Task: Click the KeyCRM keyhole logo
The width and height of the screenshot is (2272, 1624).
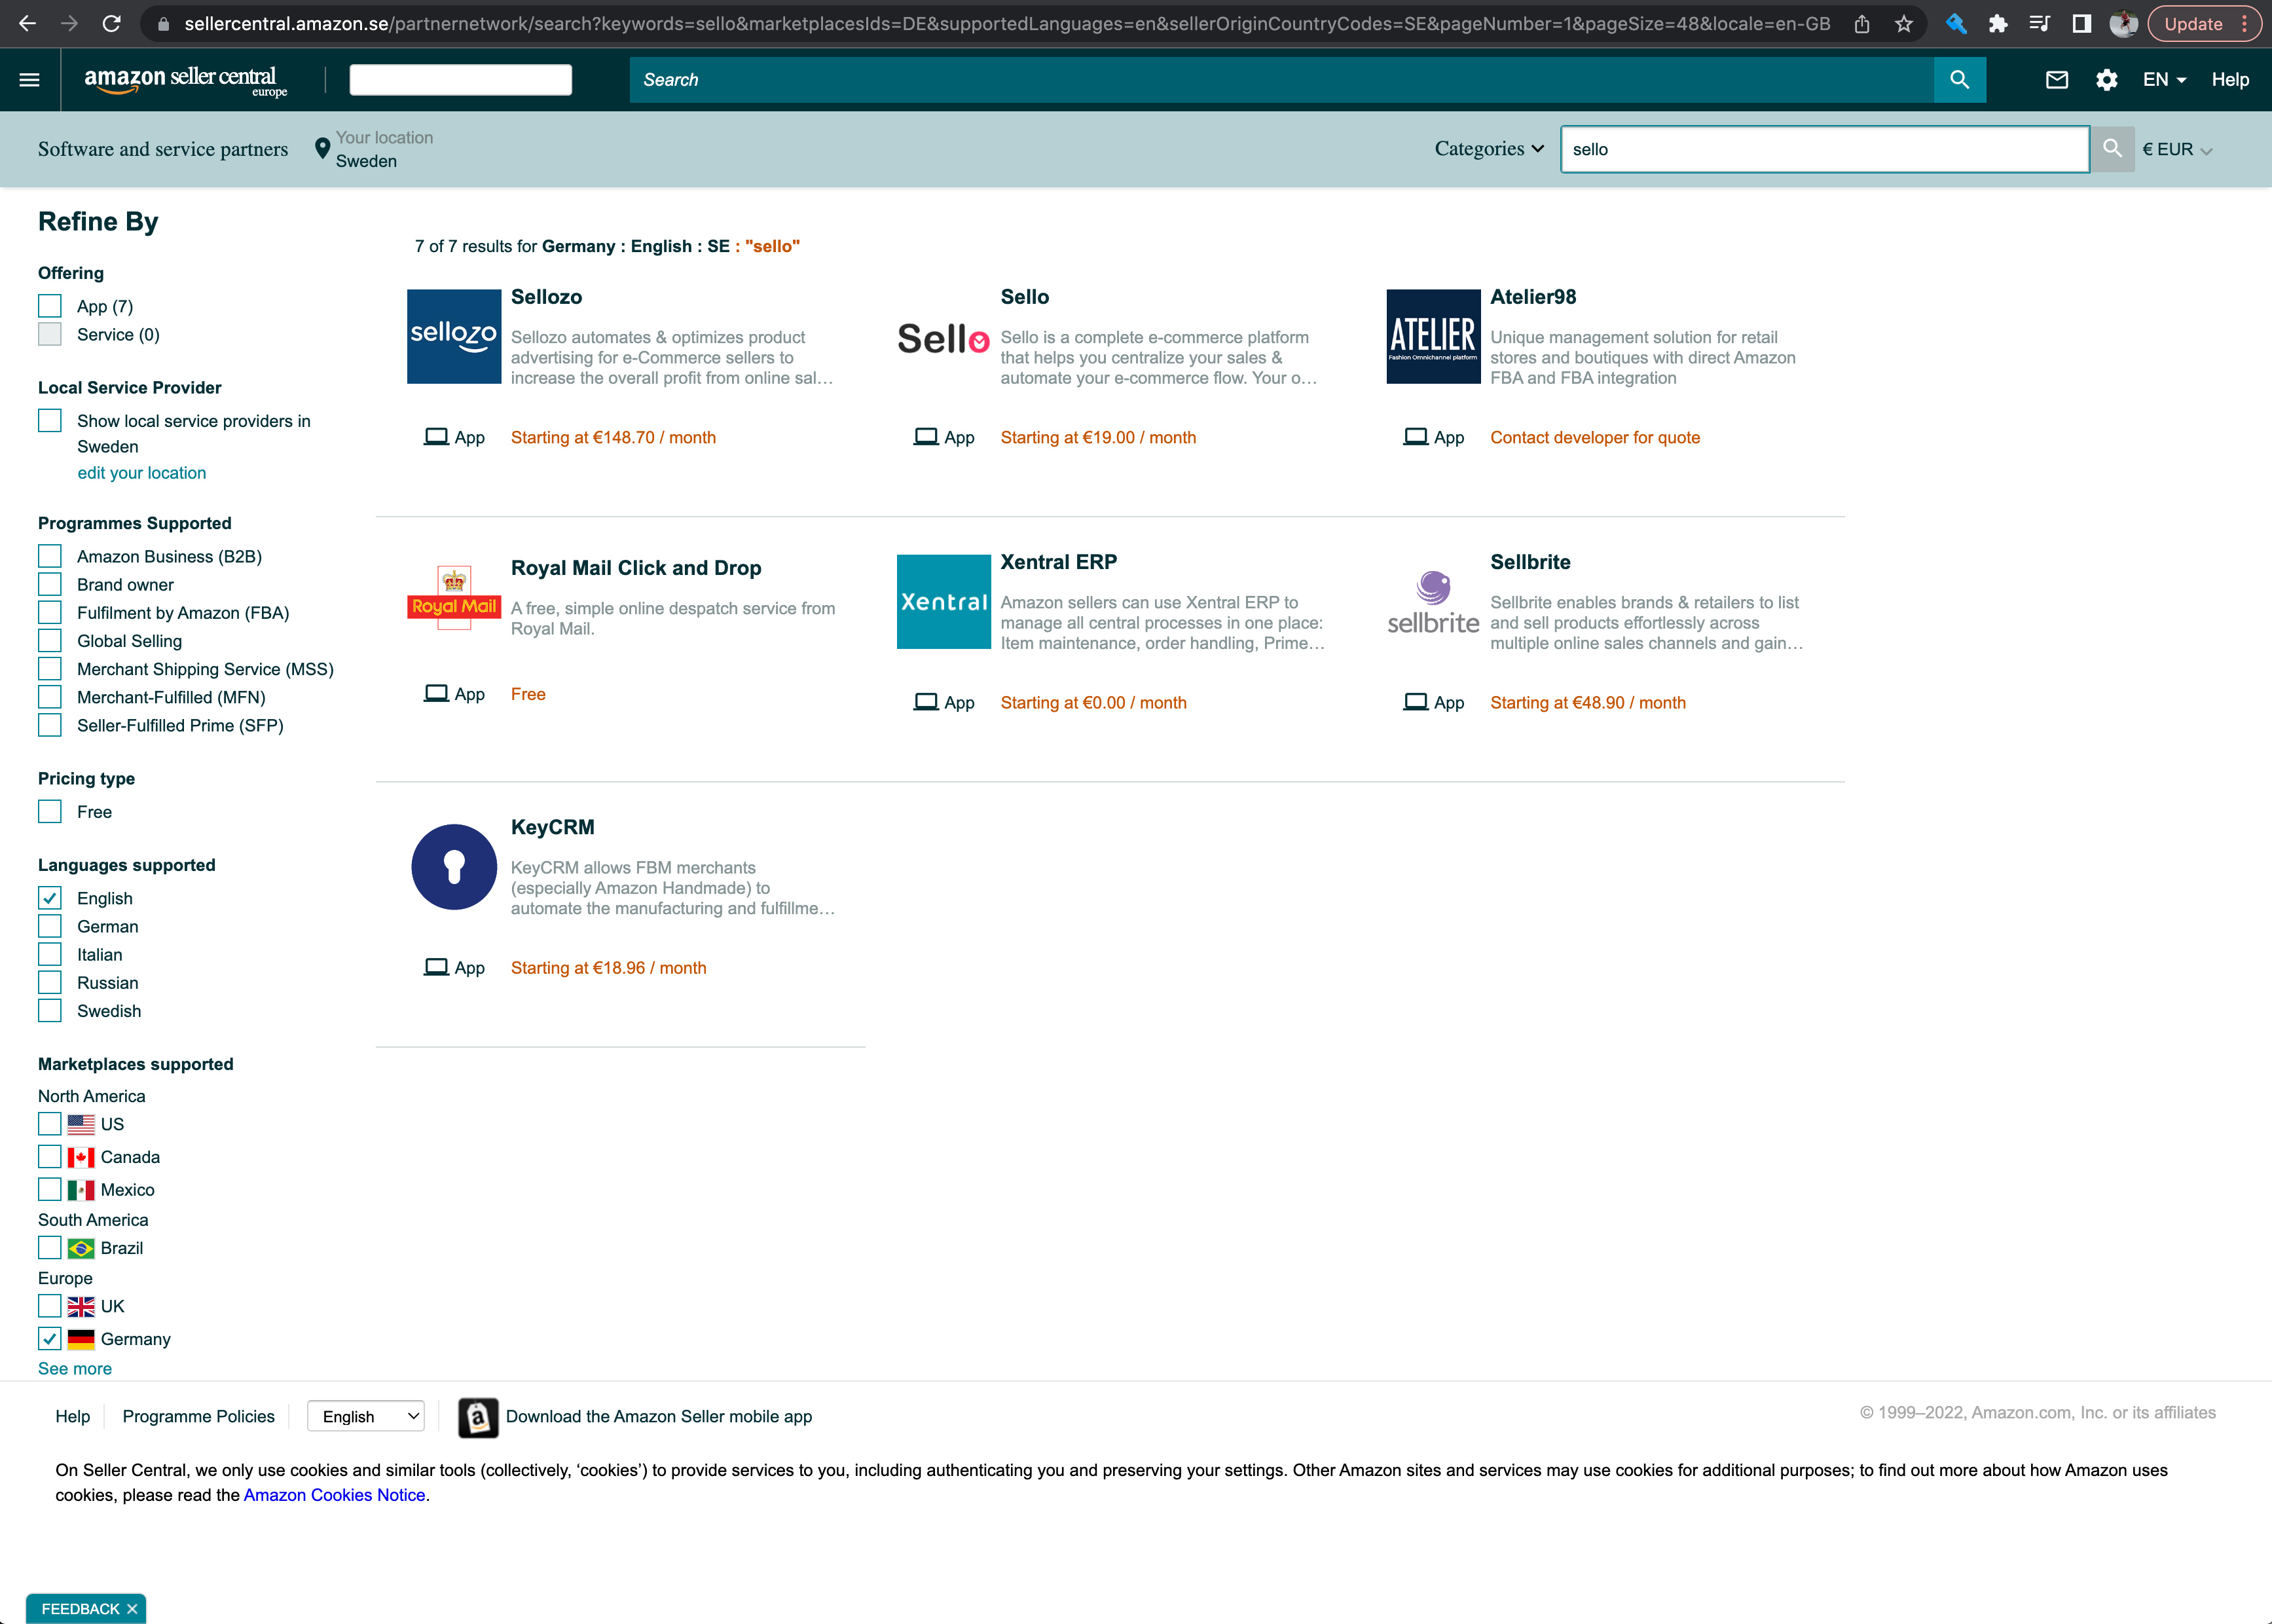Action: pyautogui.click(x=454, y=867)
